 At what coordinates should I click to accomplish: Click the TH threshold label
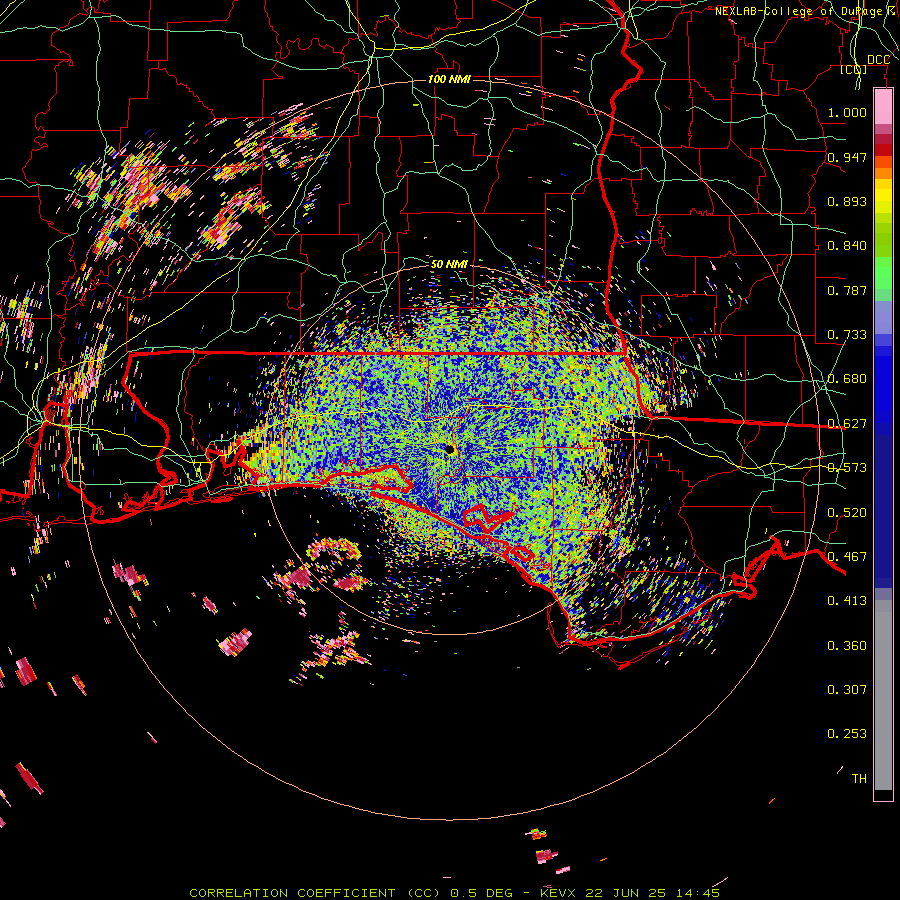[x=859, y=779]
